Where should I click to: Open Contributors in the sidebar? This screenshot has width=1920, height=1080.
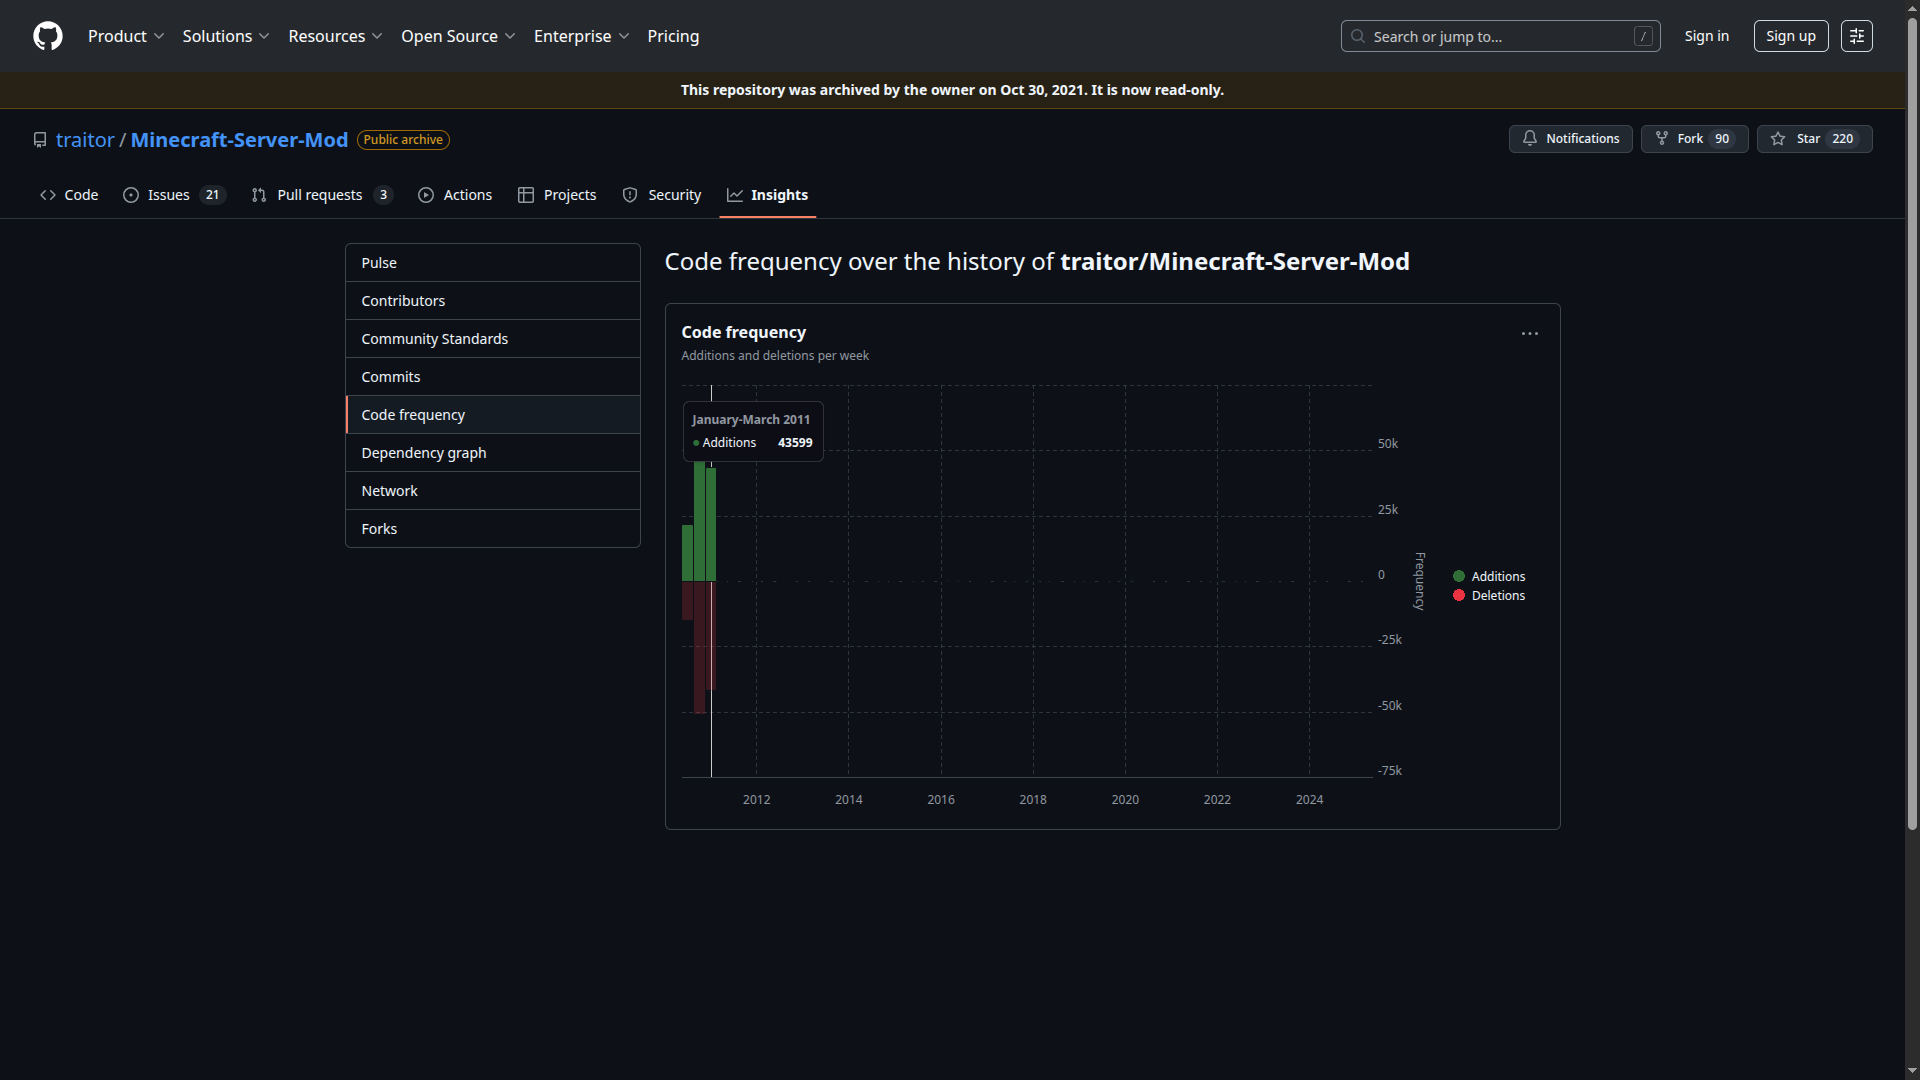[492, 301]
